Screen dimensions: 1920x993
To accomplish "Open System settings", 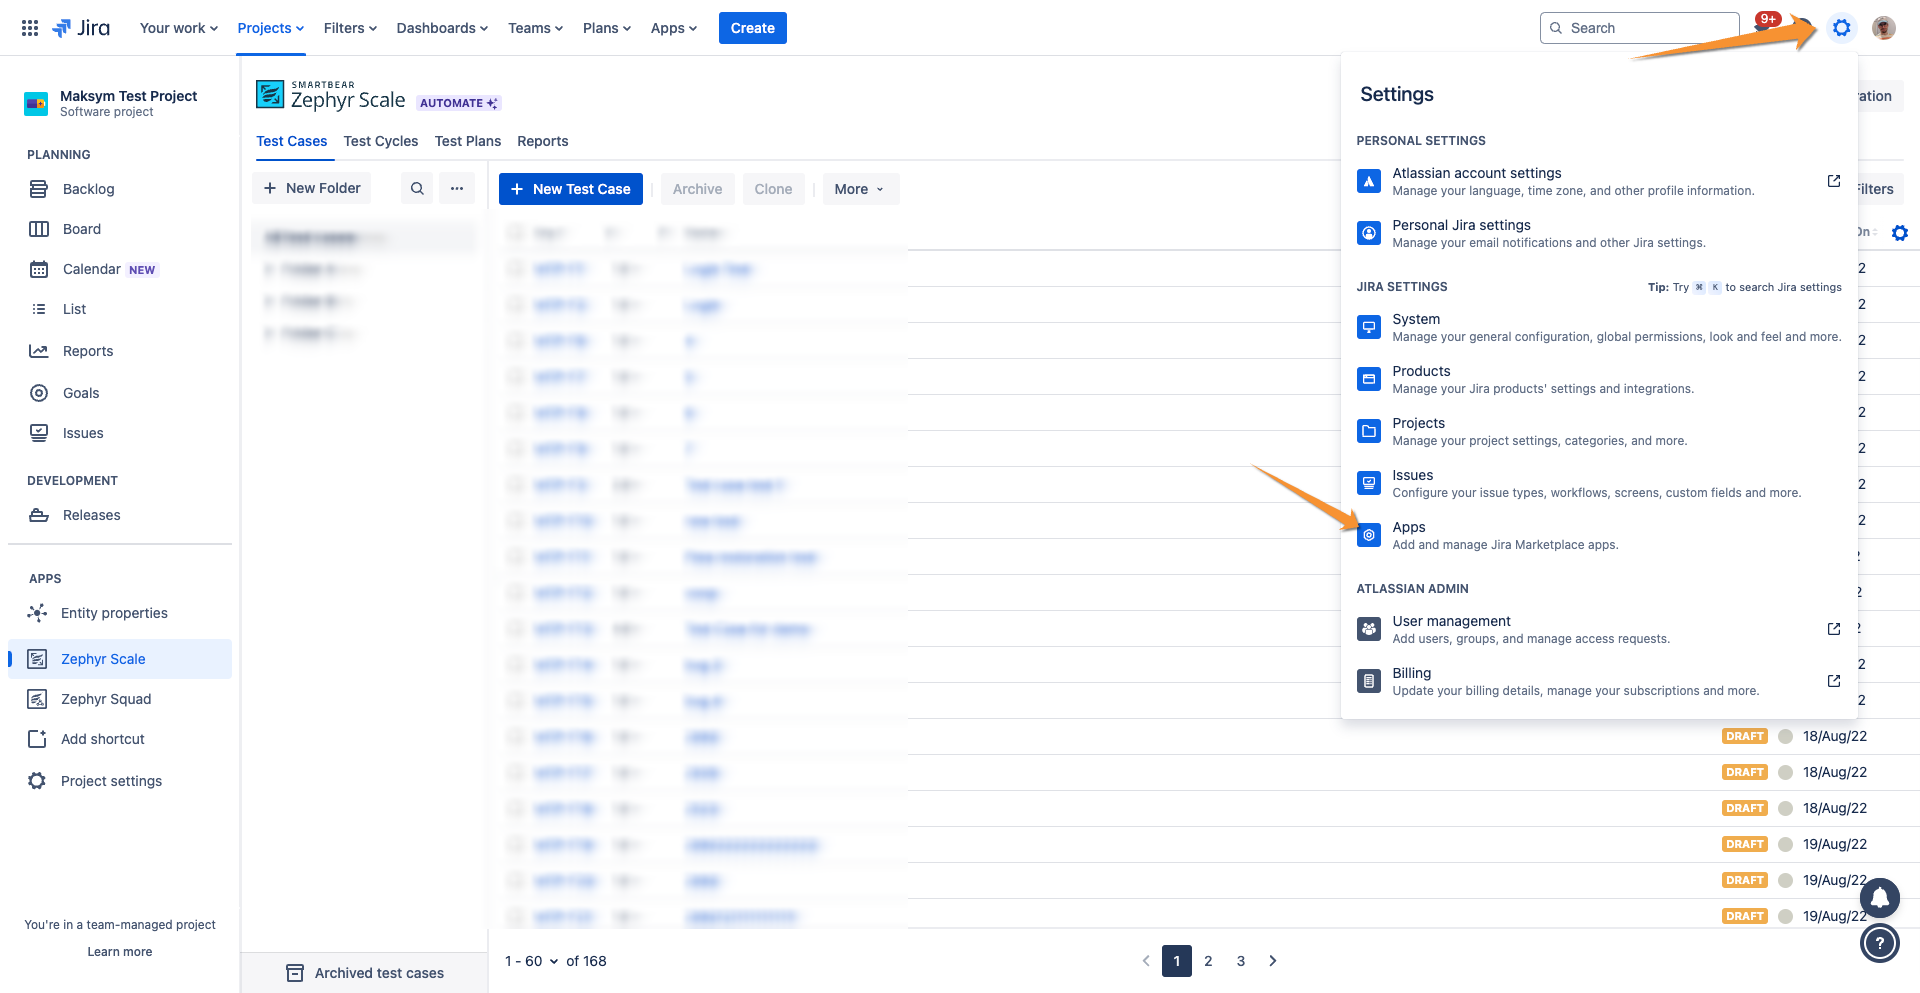I will point(1598,327).
